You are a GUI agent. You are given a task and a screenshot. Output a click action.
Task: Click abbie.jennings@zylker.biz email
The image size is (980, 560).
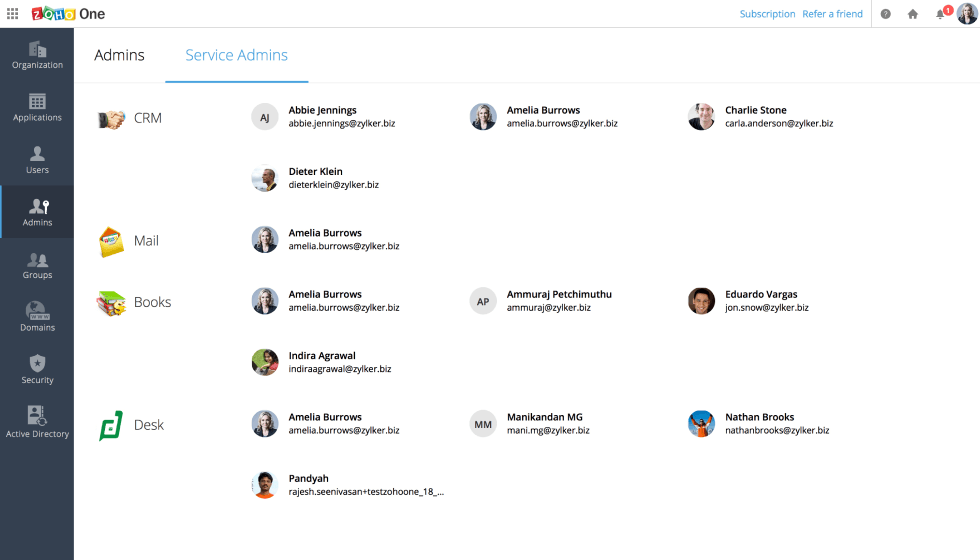click(x=342, y=124)
